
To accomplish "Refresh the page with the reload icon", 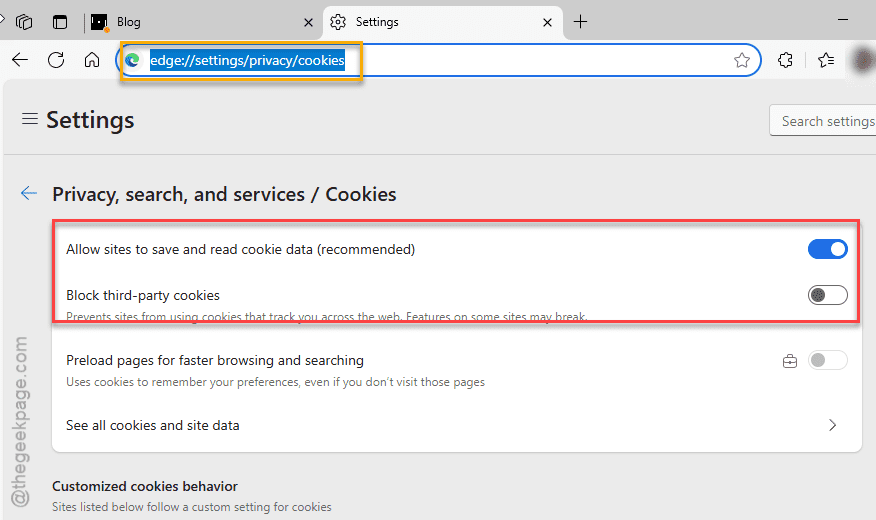I will 56,60.
